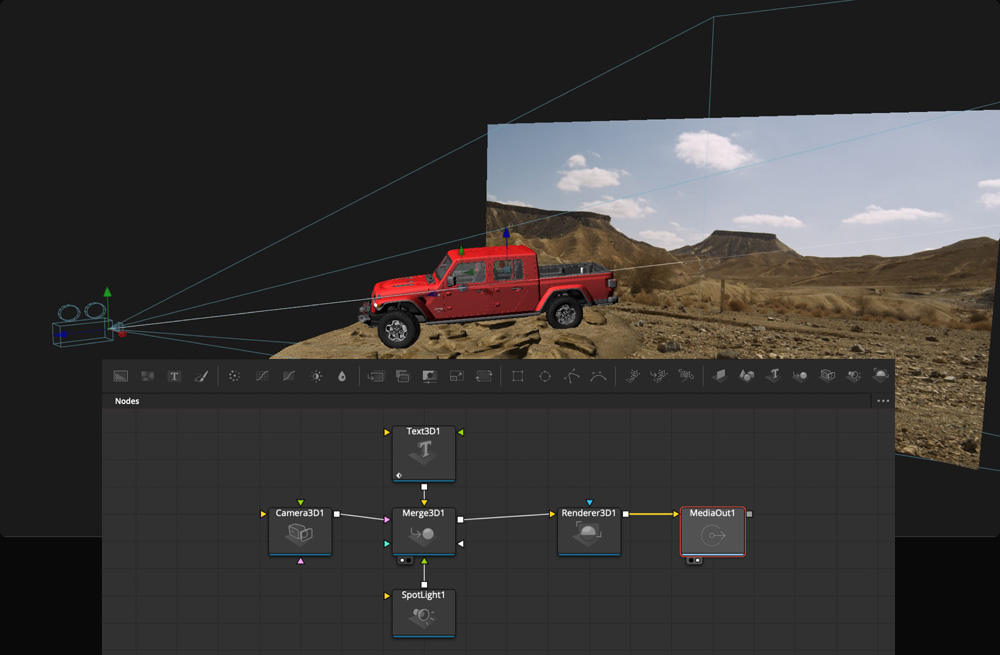This screenshot has width=1000, height=655.
Task: Click the Camera3D1 node
Action: 300,533
